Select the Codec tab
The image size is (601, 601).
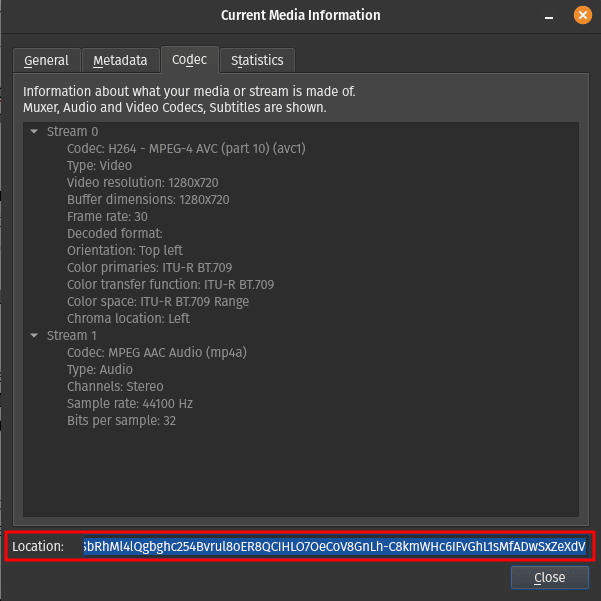pyautogui.click(x=189, y=60)
